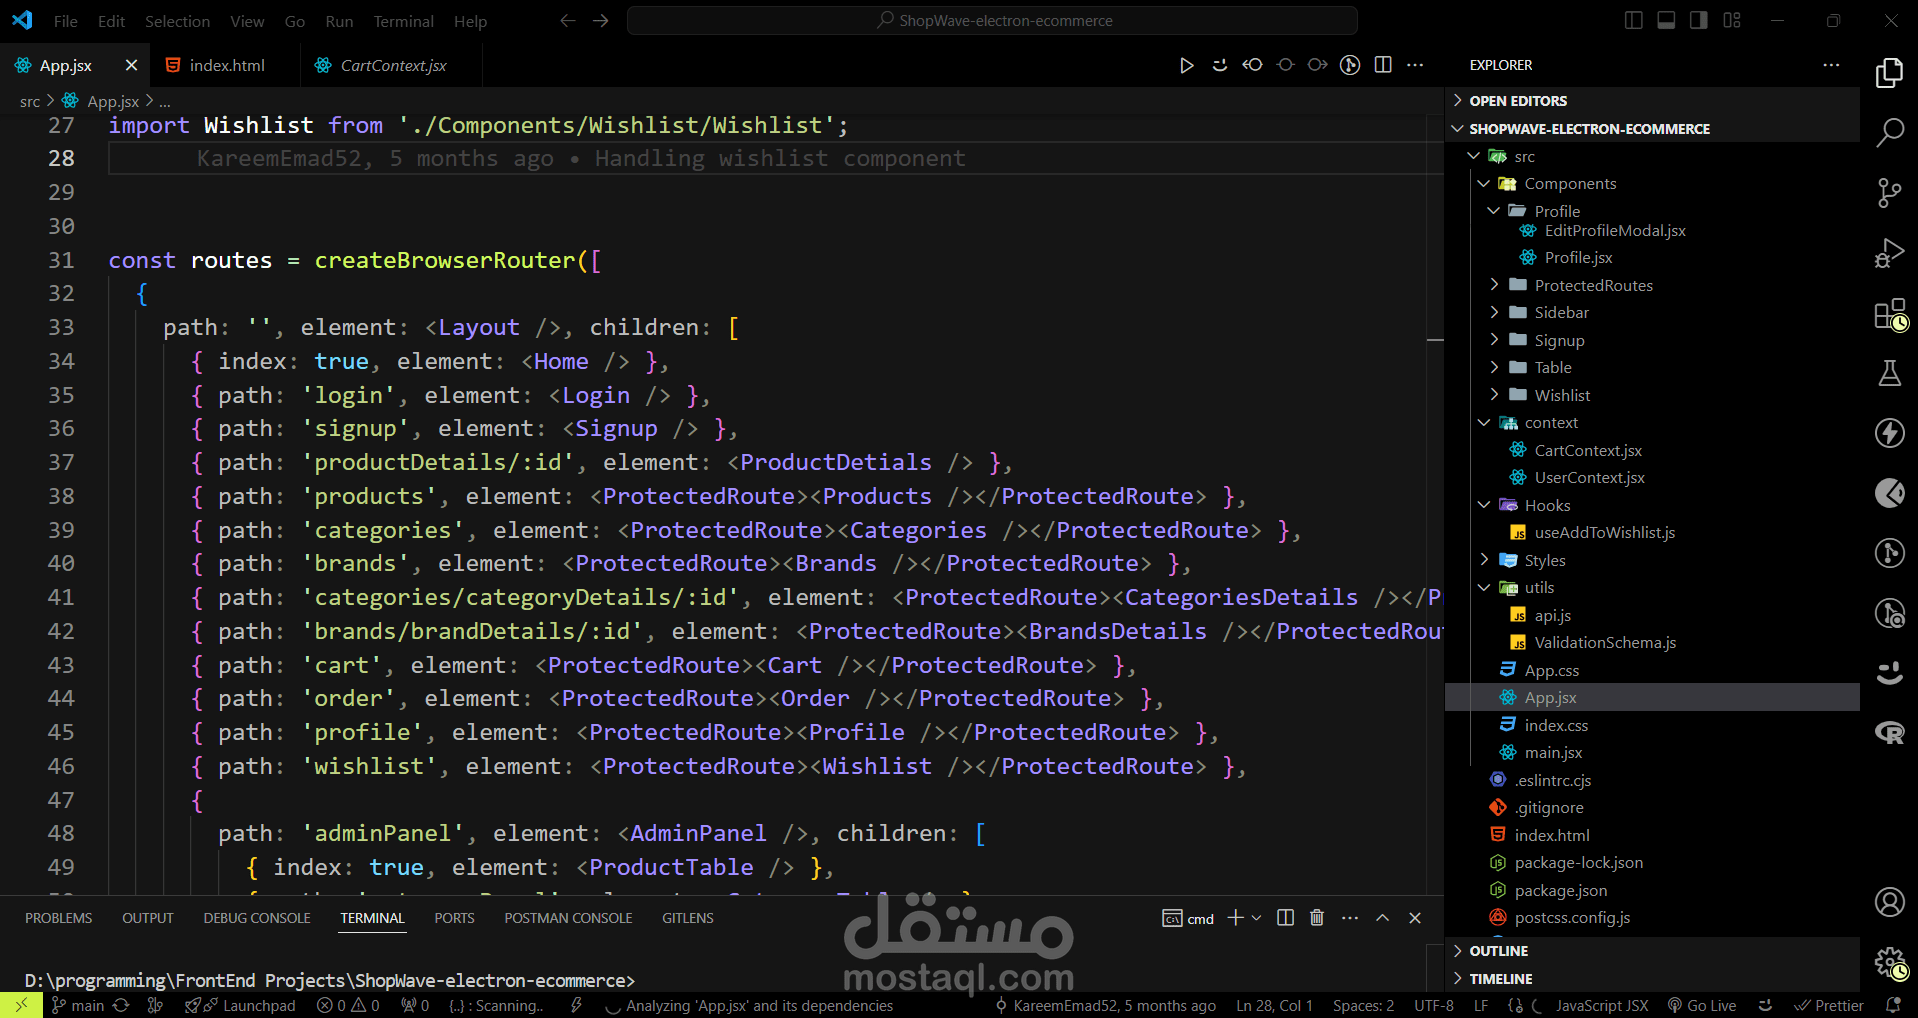Image resolution: width=1918 pixels, height=1018 pixels.
Task: Click Prettier status bar item
Action: coord(1829,1006)
